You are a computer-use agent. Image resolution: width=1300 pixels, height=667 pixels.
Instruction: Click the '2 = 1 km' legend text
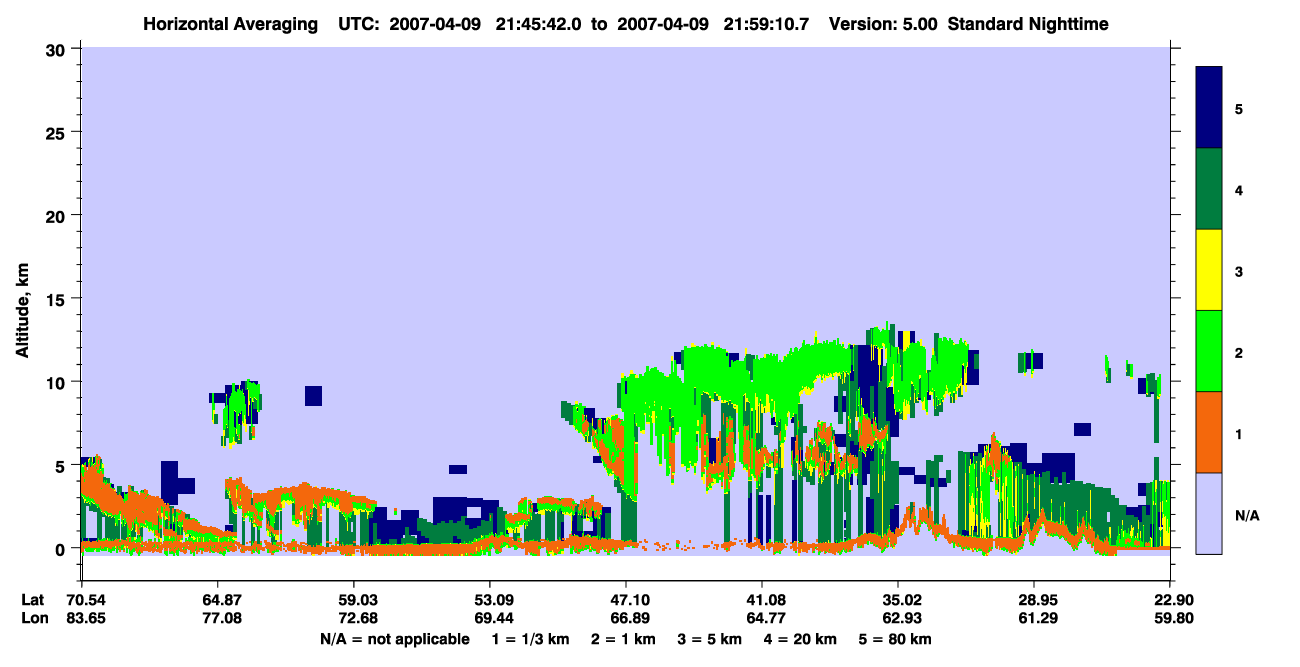[x=622, y=639]
